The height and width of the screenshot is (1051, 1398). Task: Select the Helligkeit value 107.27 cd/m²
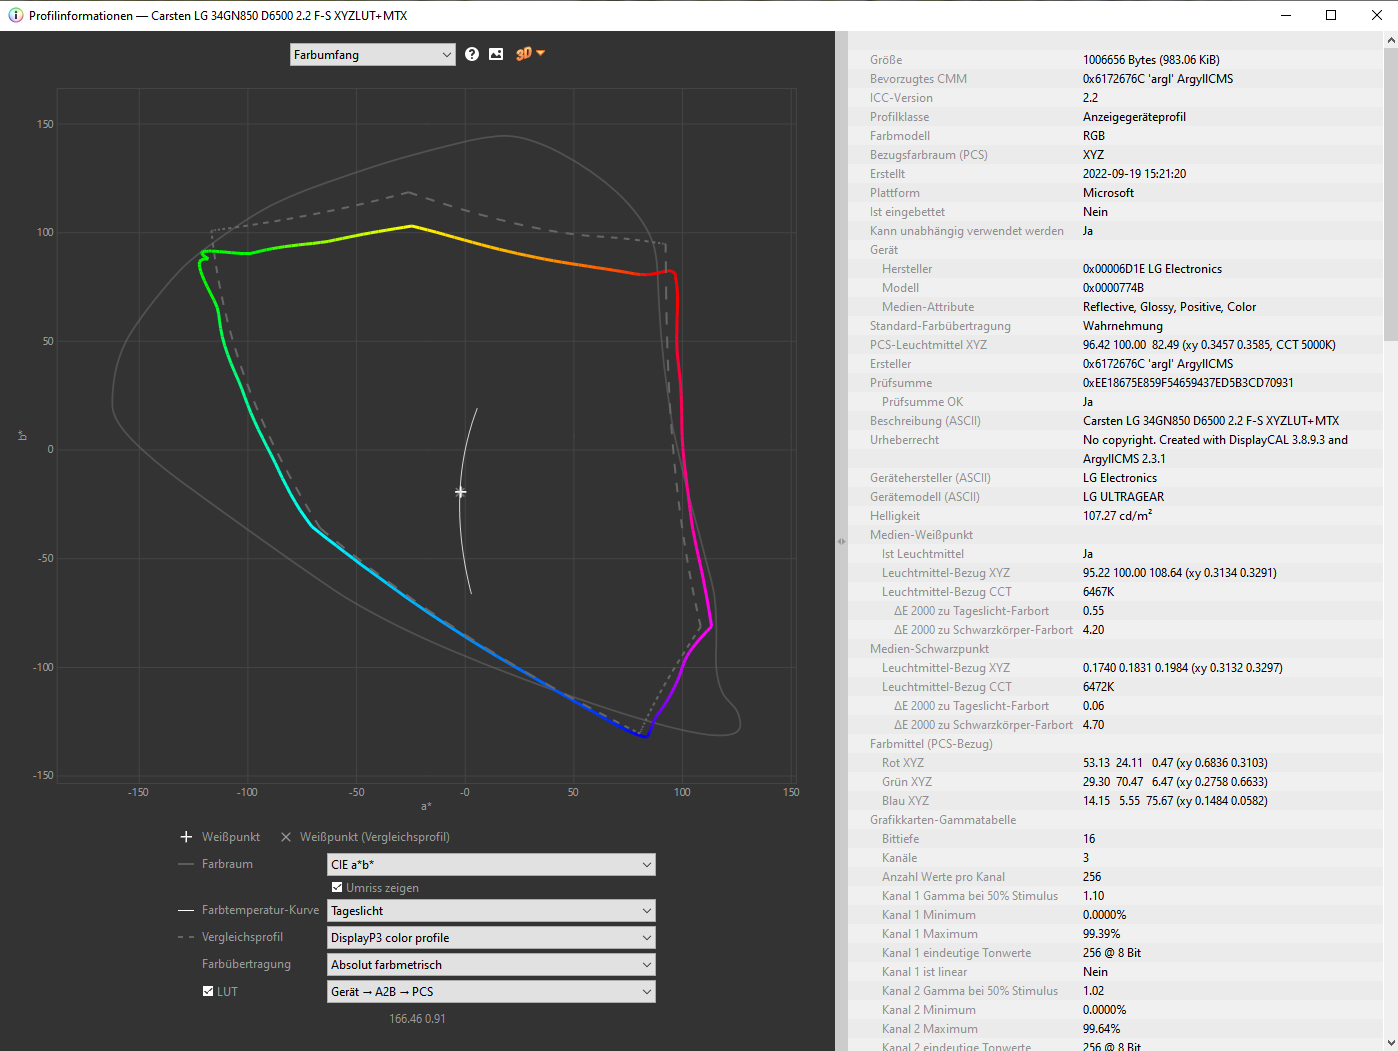point(1117,516)
